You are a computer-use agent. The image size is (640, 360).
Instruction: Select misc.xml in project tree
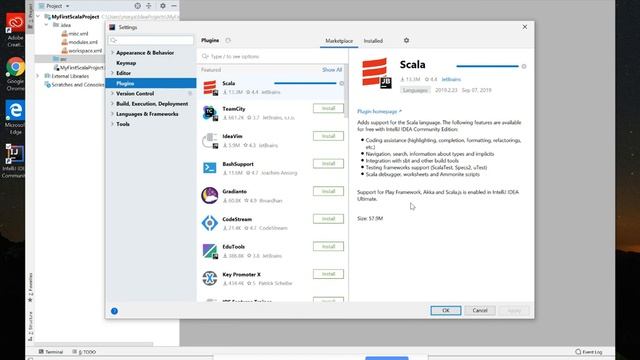pos(75,34)
